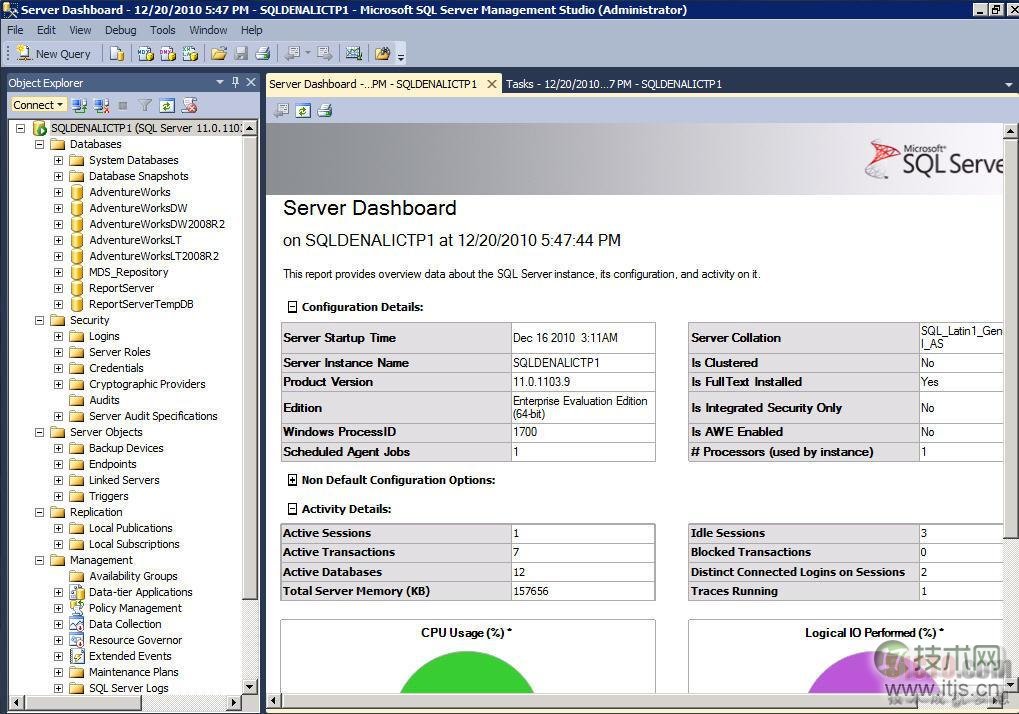Open the File menu
Screen dimensions: 1019x714
pyautogui.click(x=15, y=30)
